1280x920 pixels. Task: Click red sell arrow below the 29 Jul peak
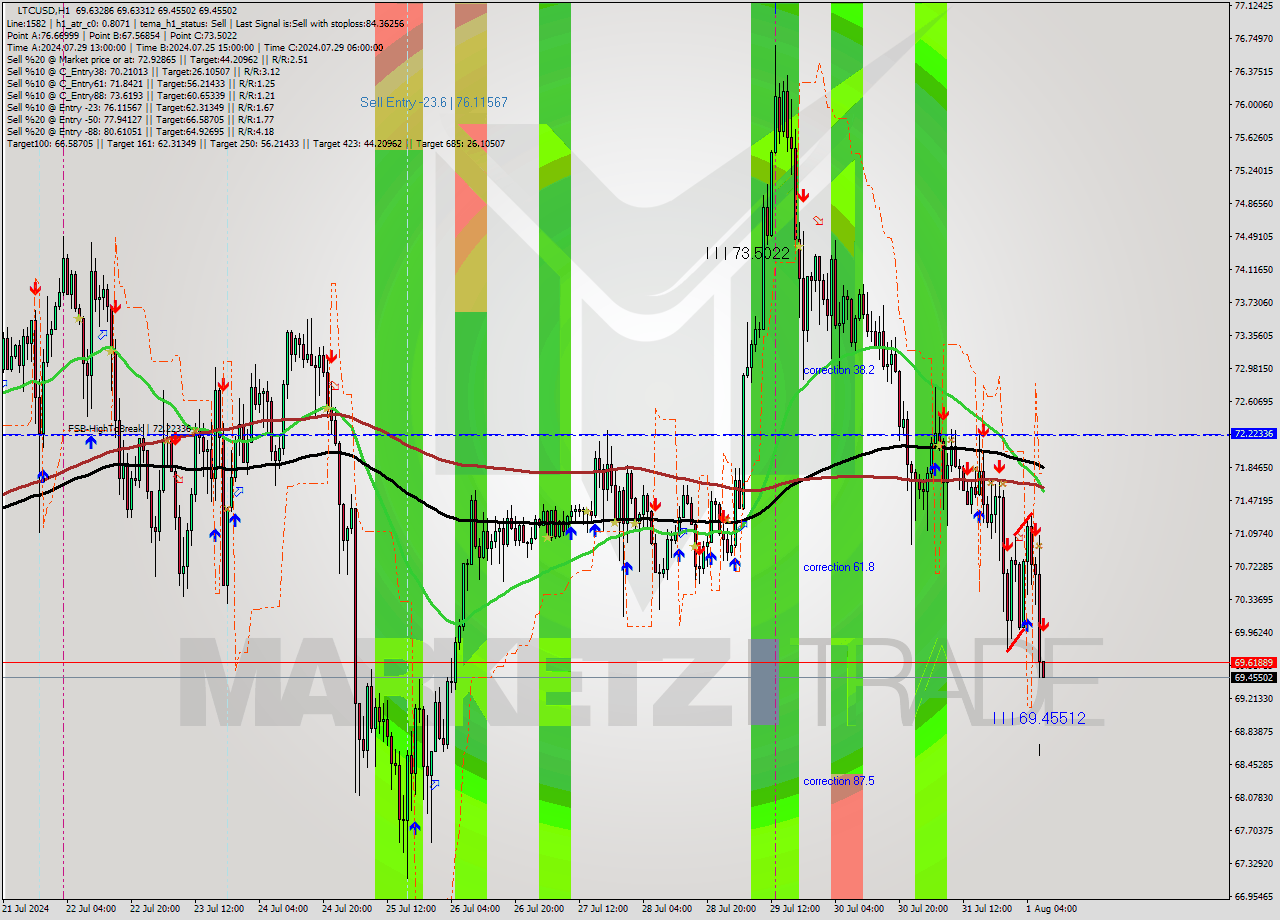click(x=802, y=197)
